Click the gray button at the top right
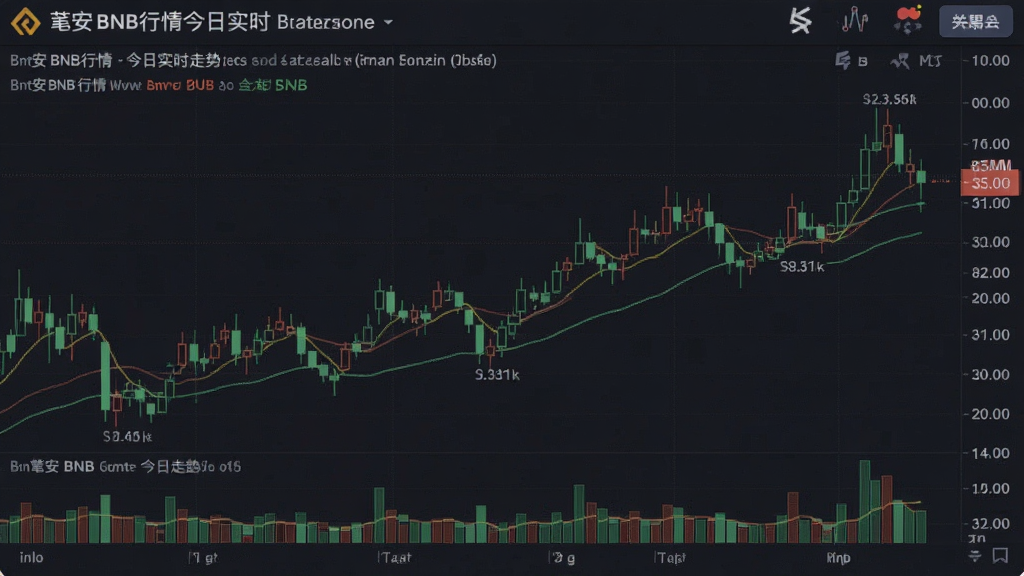 click(x=975, y=22)
